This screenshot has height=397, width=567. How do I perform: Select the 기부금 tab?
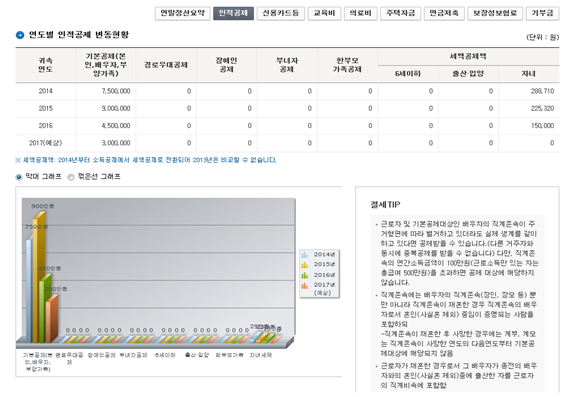[542, 13]
